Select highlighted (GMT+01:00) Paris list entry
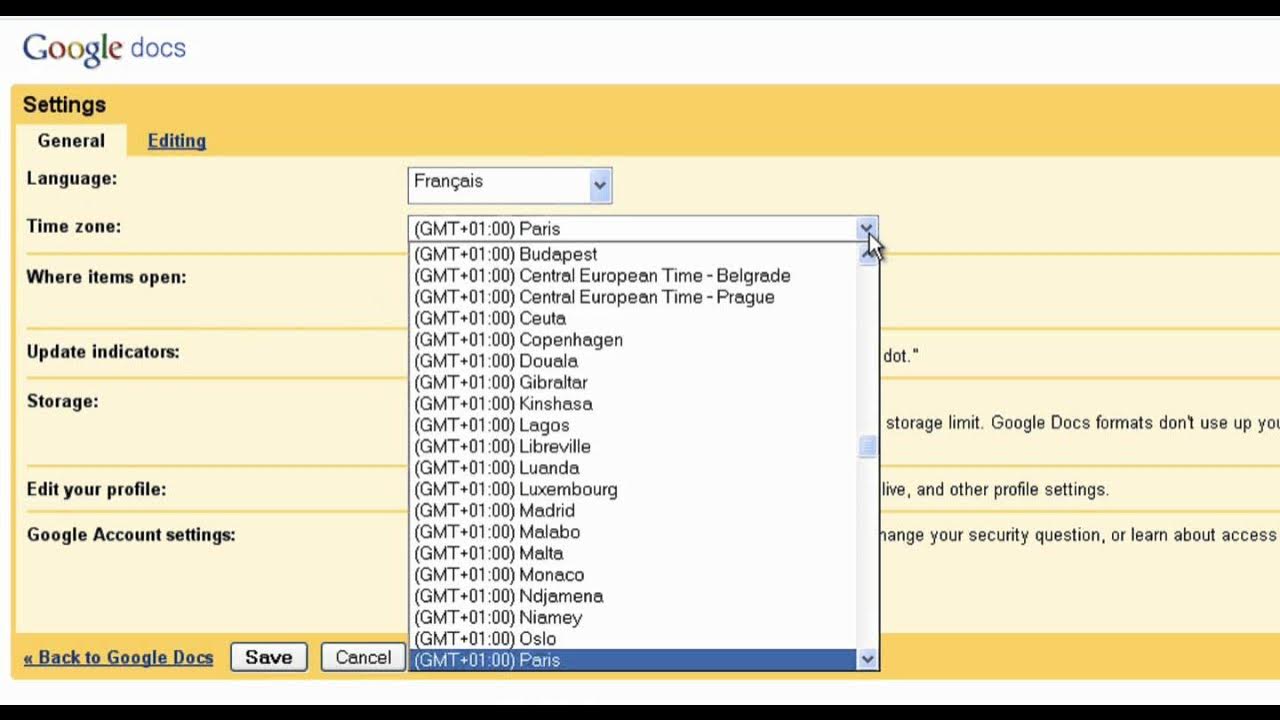This screenshot has width=1280, height=720. click(x=633, y=660)
